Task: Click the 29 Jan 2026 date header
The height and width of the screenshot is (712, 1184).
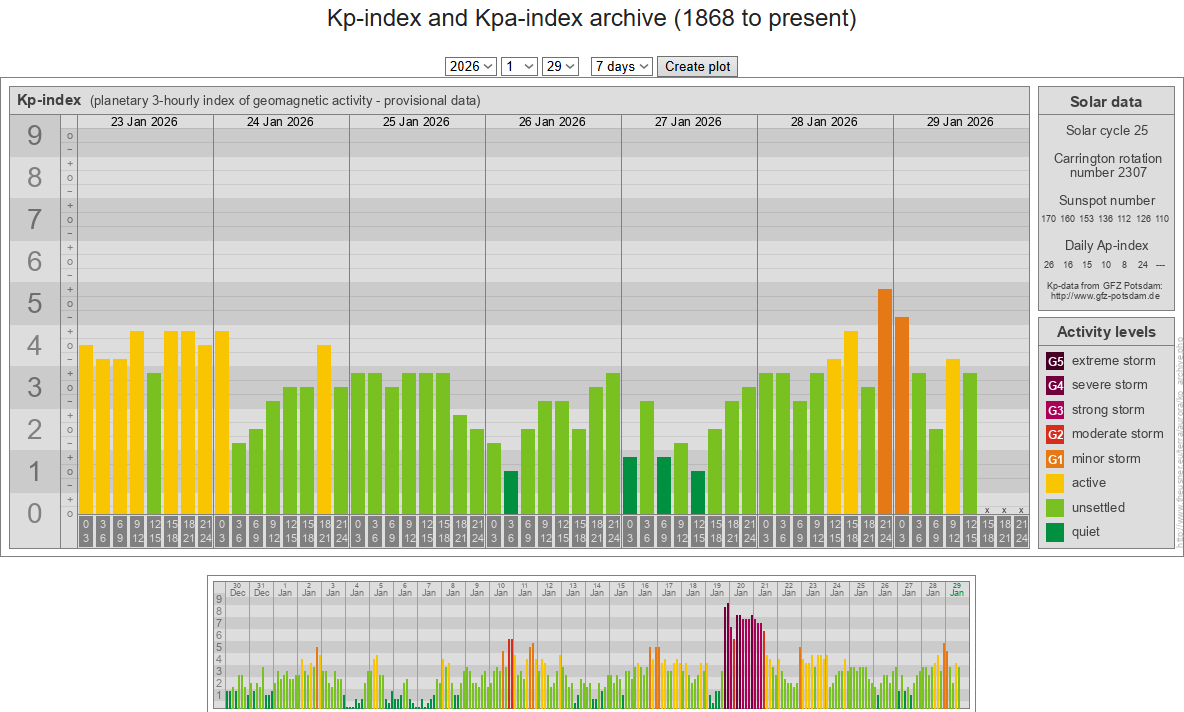Action: pos(960,122)
